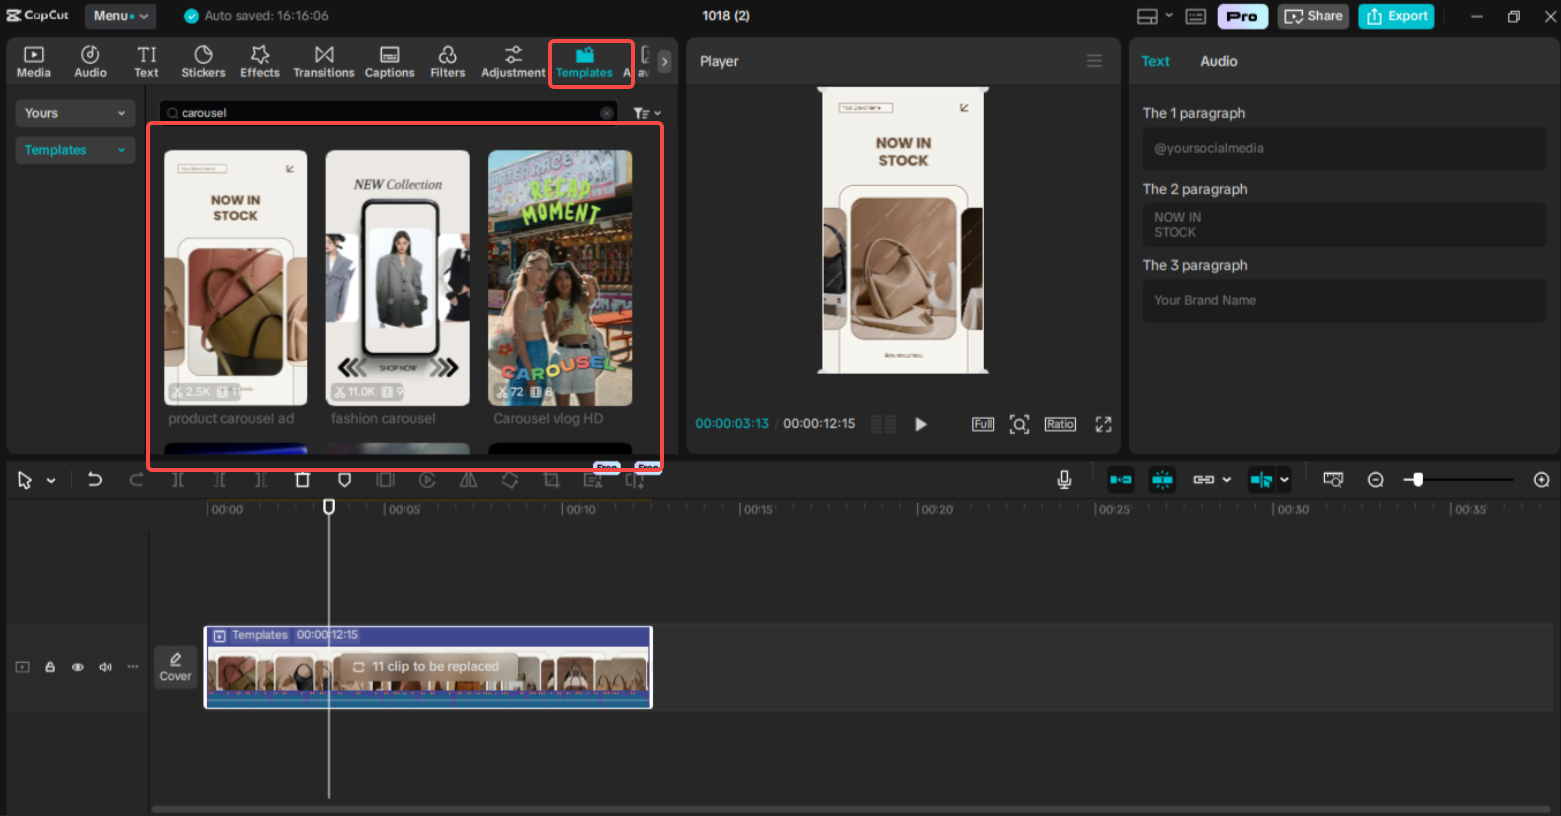
Task: Open the Yours dropdown in the Templates panel
Action: tap(74, 112)
